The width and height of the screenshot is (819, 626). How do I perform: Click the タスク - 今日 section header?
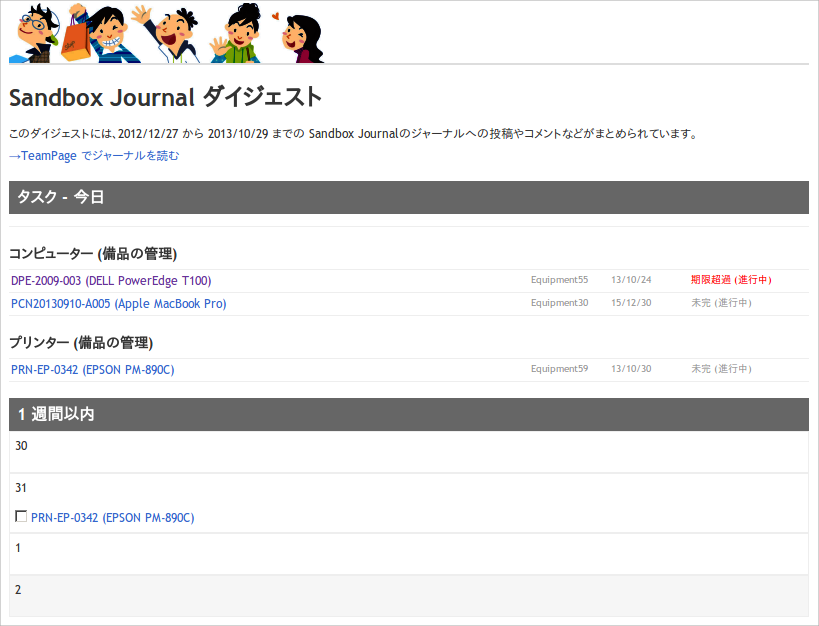pyautogui.click(x=58, y=197)
